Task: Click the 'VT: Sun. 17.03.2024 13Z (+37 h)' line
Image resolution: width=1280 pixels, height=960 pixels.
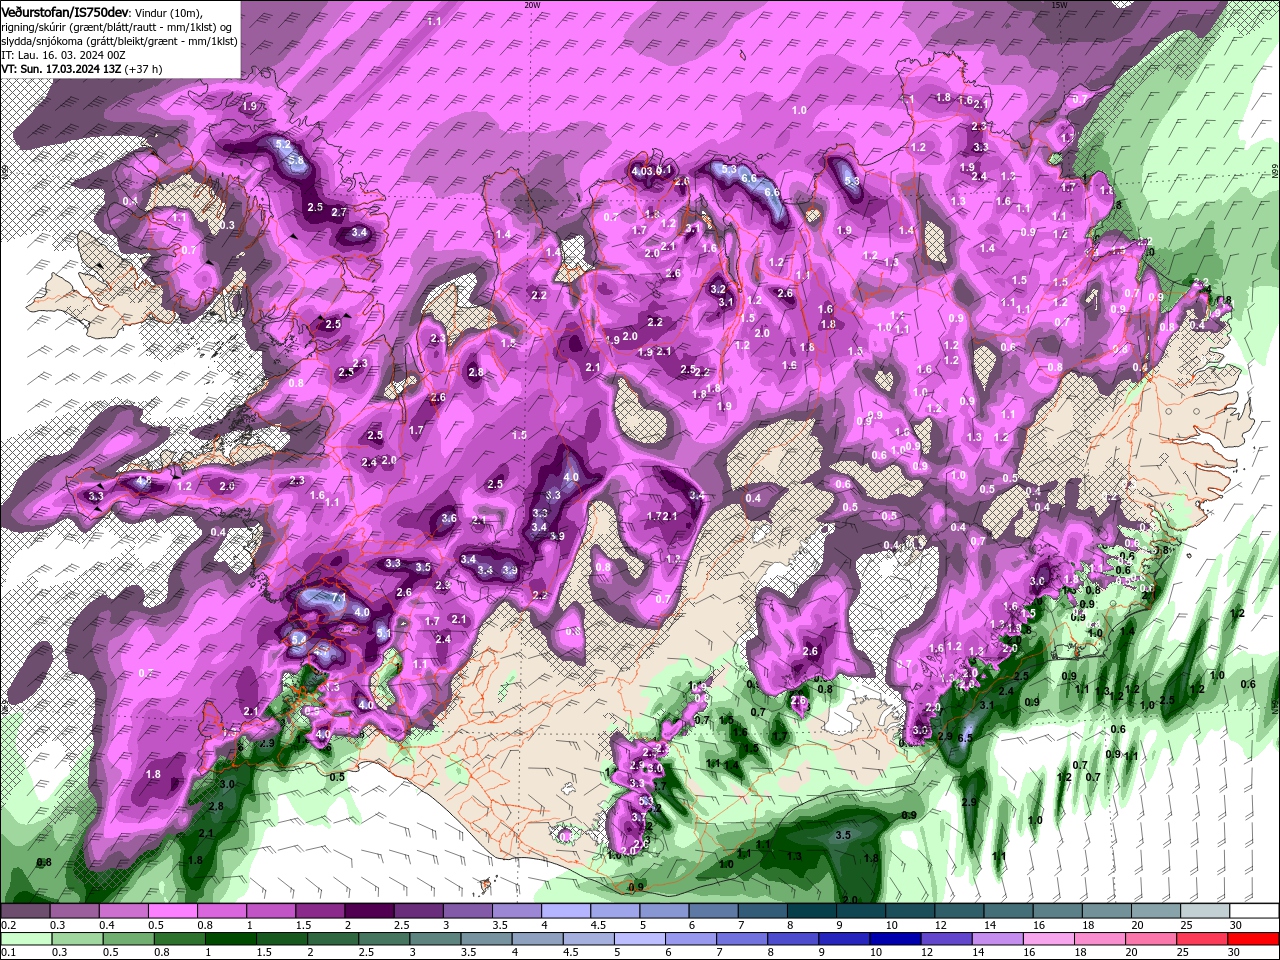Action: pyautogui.click(x=82, y=69)
